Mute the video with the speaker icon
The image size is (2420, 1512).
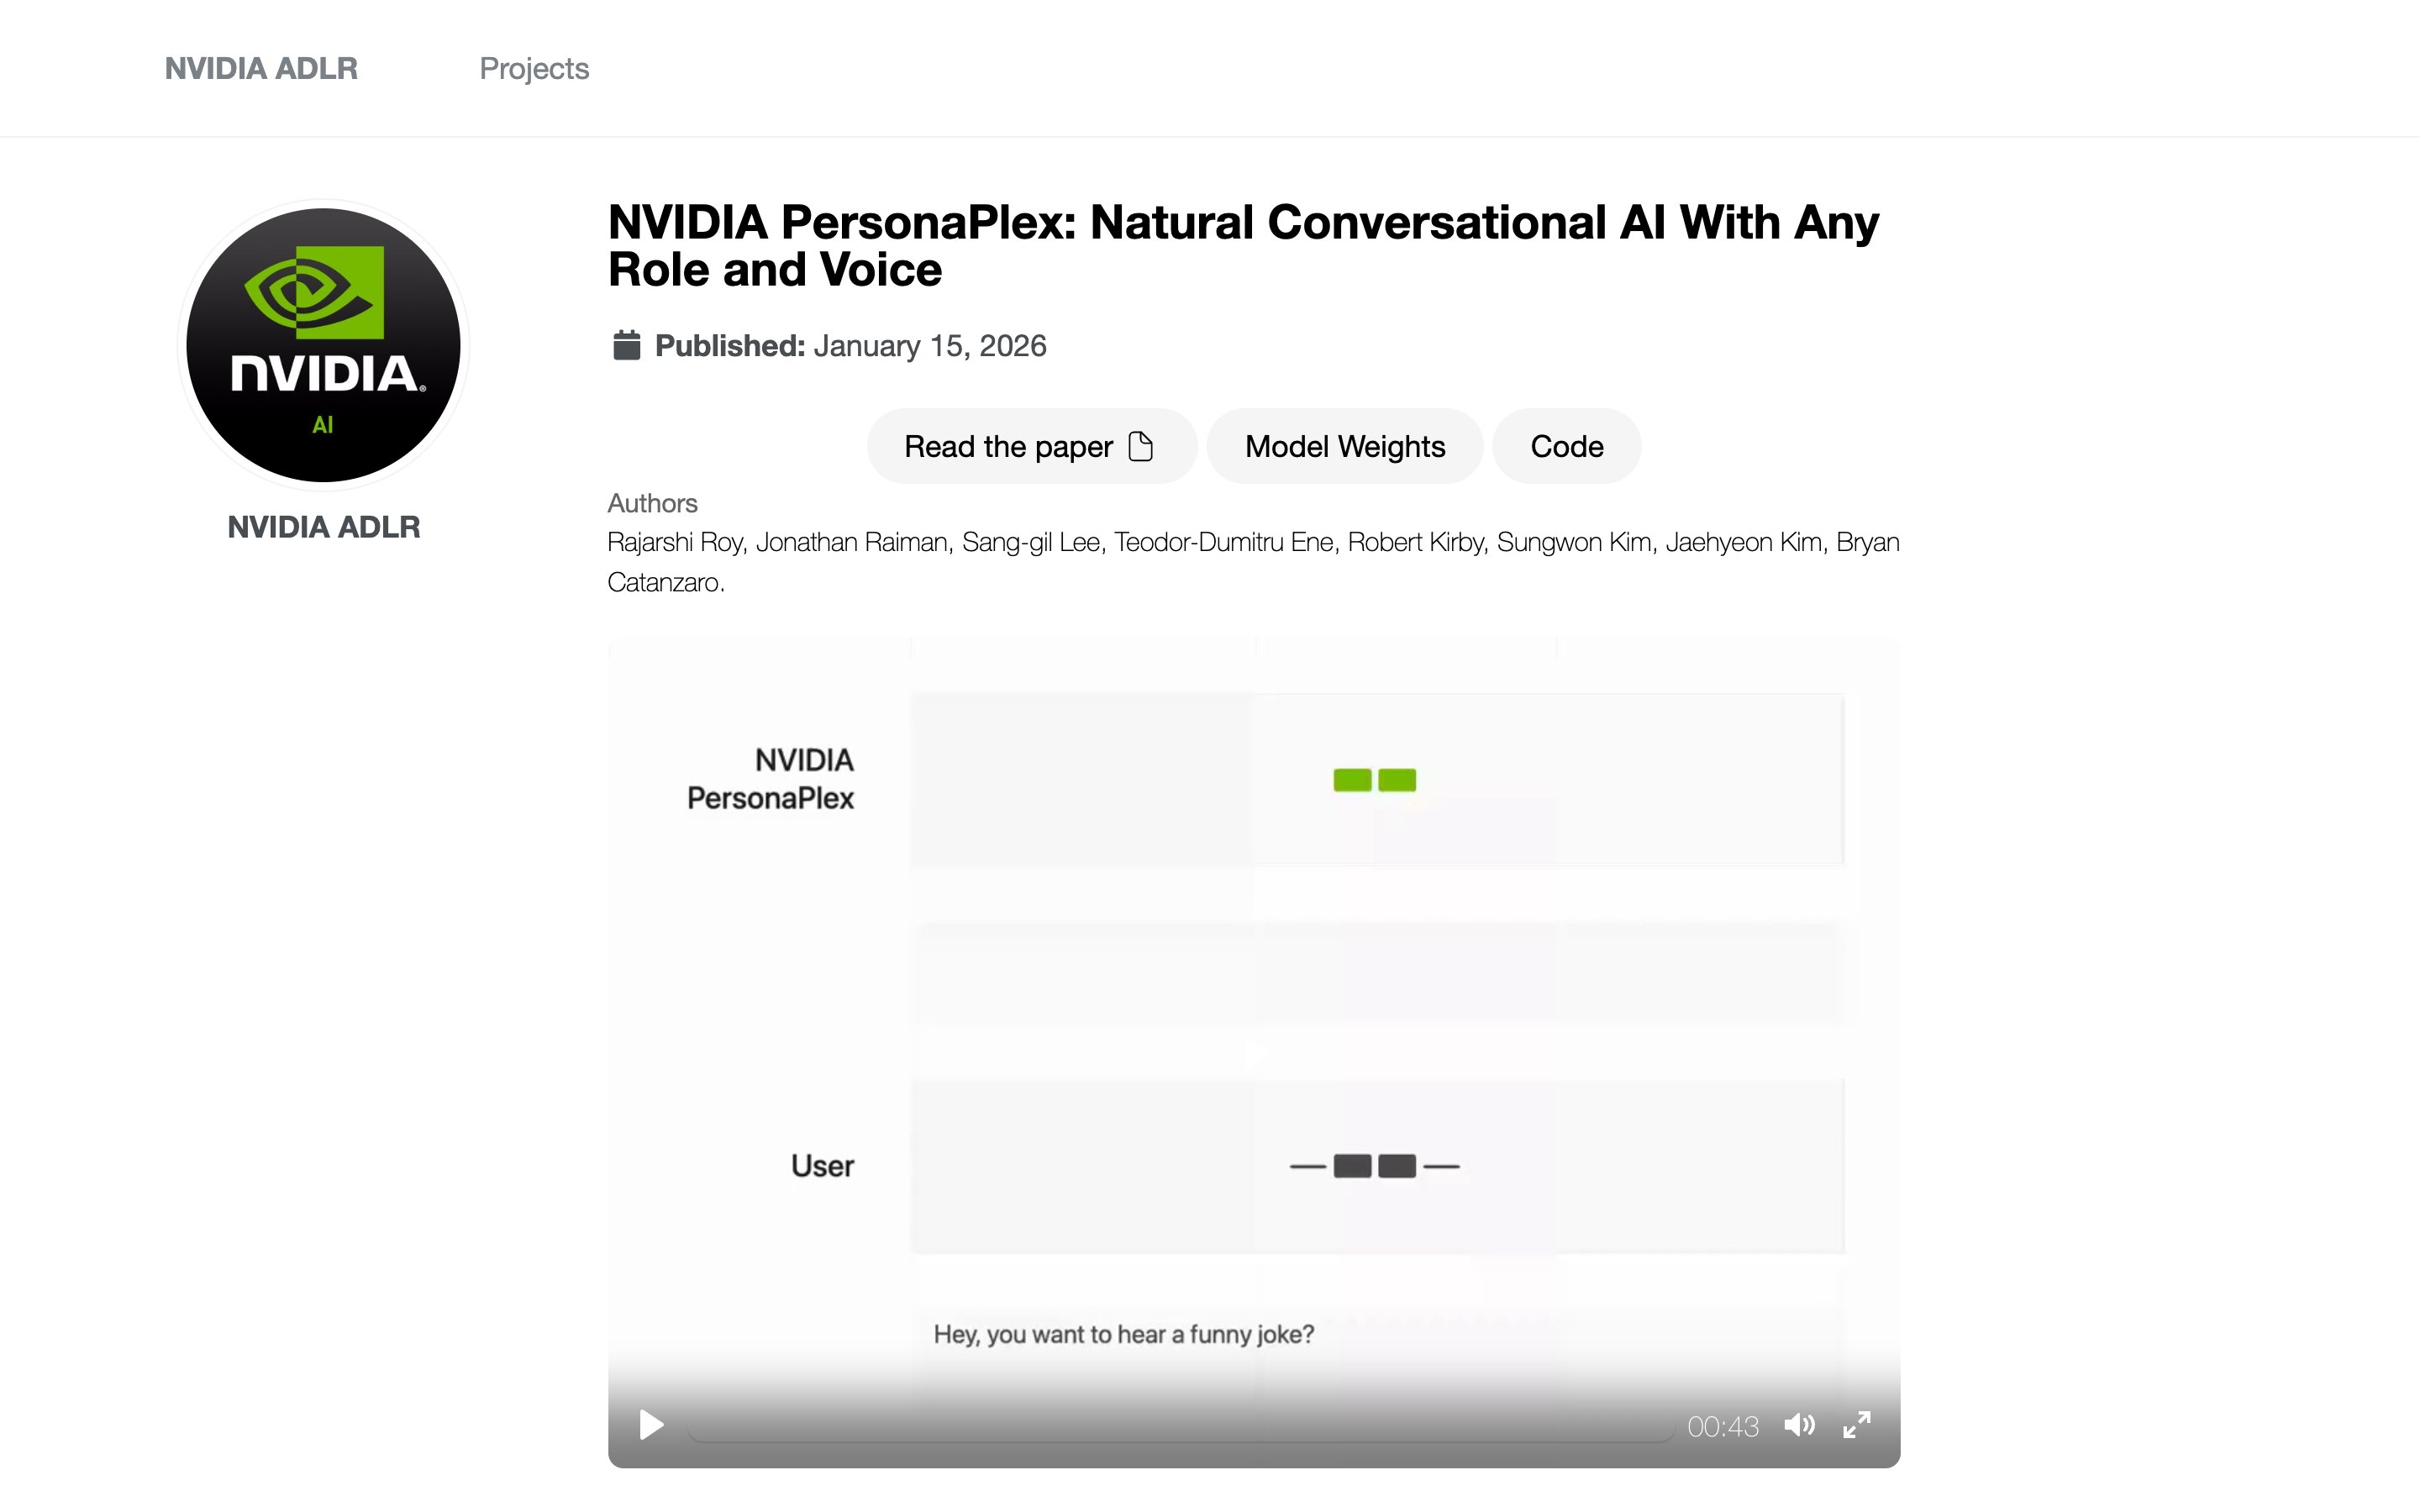point(1799,1425)
